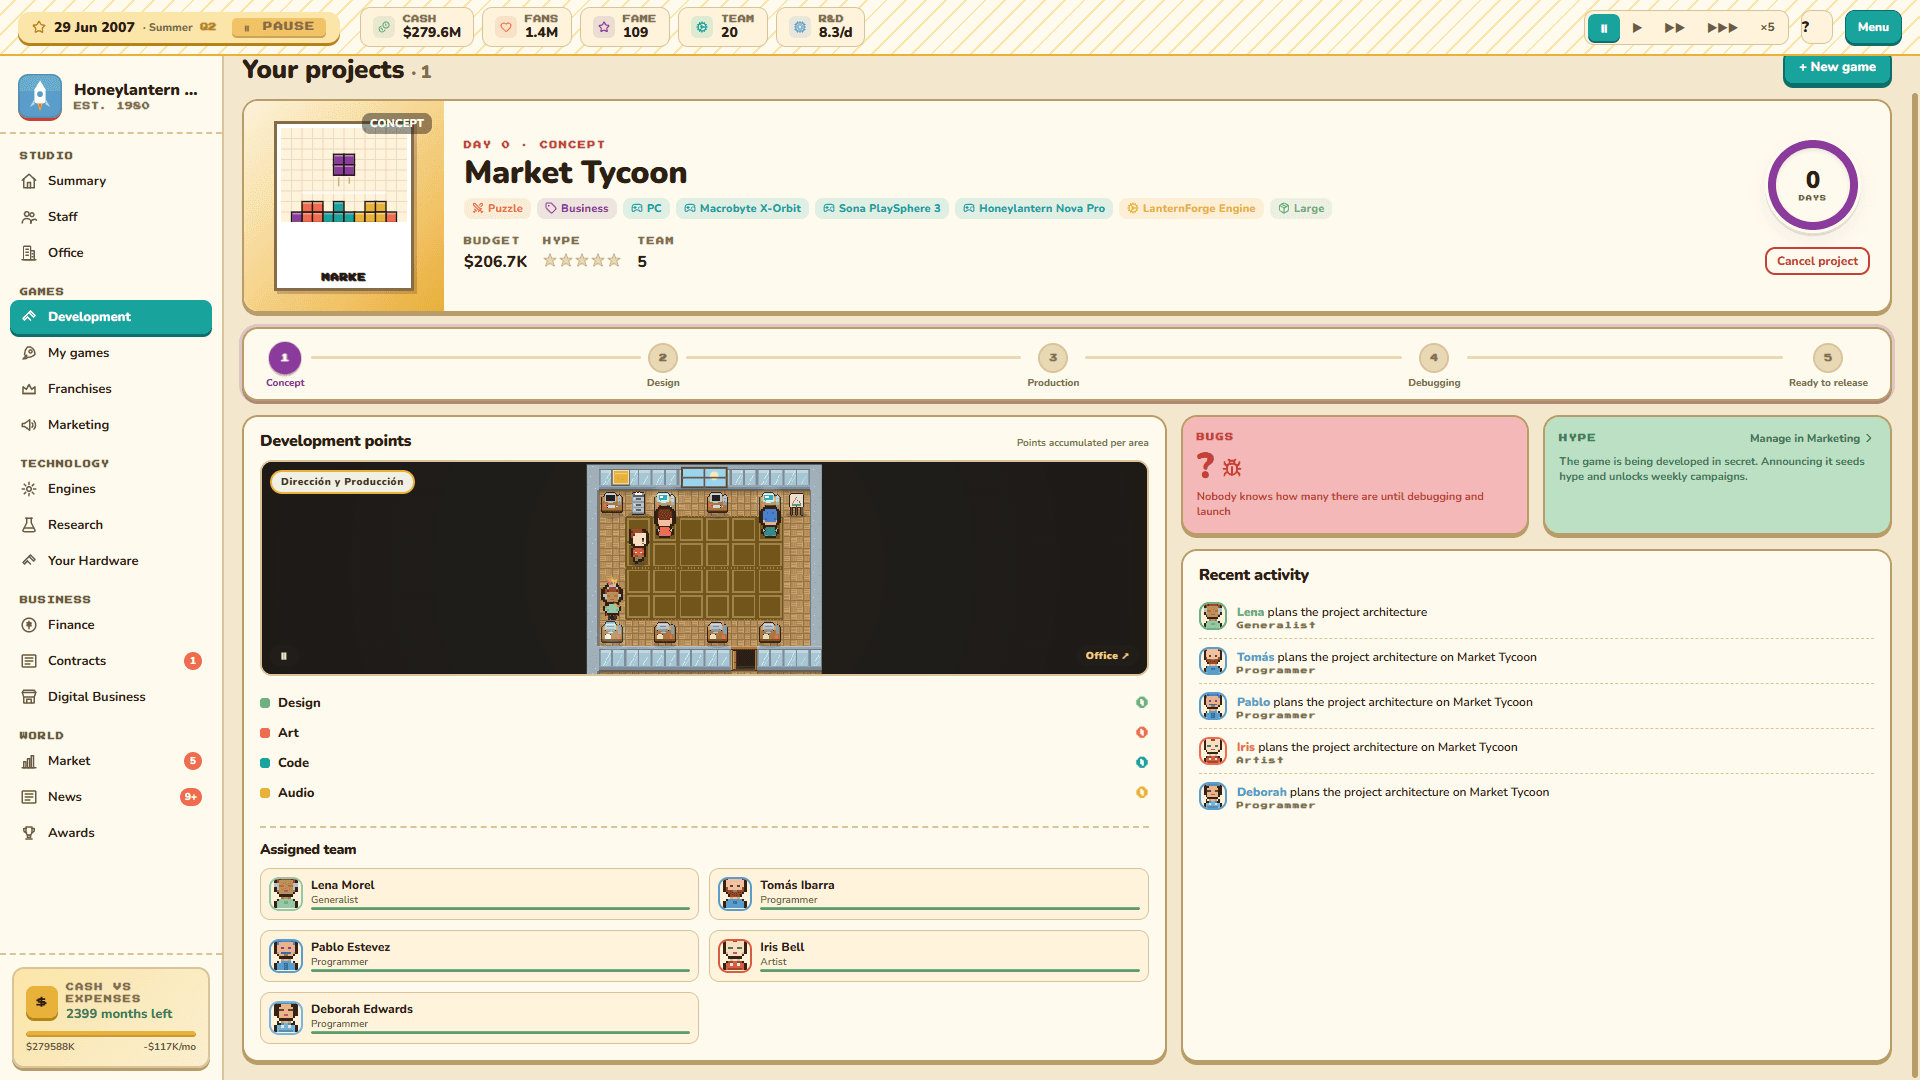1920x1080 pixels.
Task: Click the studio rocket logo
Action: [x=40, y=97]
